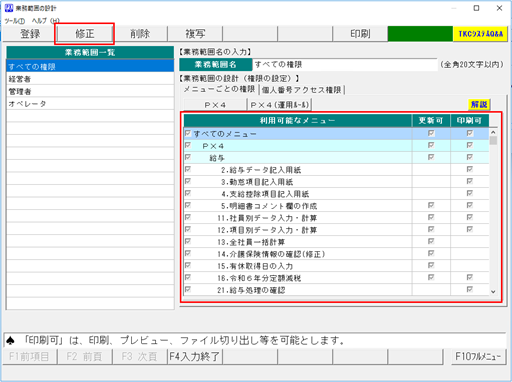Viewport: 512px width, 382px height.
Task: Click the 複写 toolbar button
Action: pyautogui.click(x=195, y=34)
